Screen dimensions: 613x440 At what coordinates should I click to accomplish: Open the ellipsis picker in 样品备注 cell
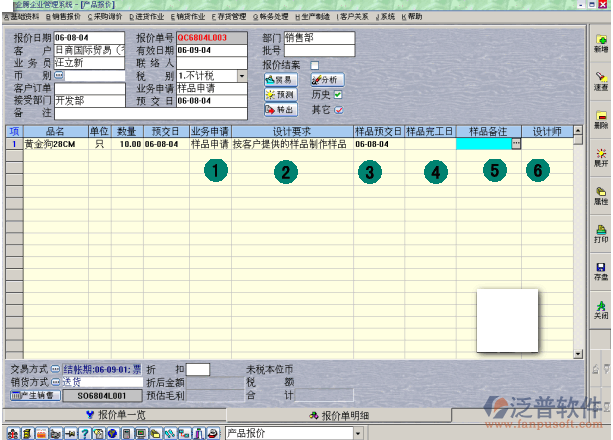pos(515,144)
